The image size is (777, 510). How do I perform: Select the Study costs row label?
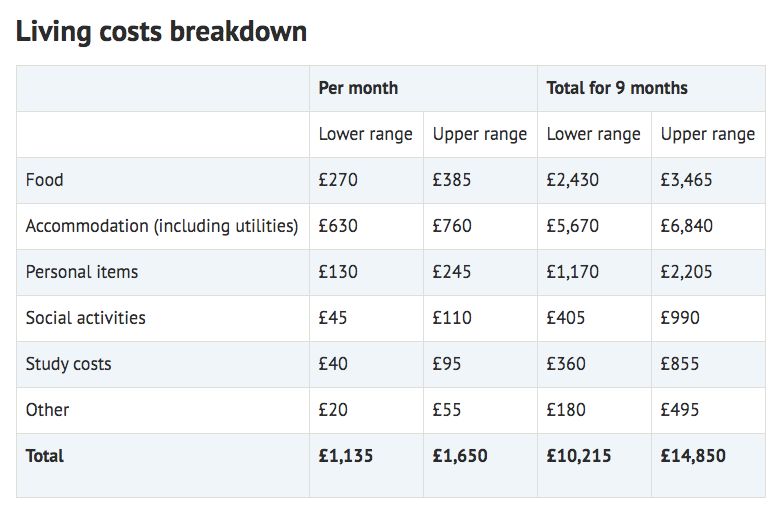pyautogui.click(x=68, y=364)
